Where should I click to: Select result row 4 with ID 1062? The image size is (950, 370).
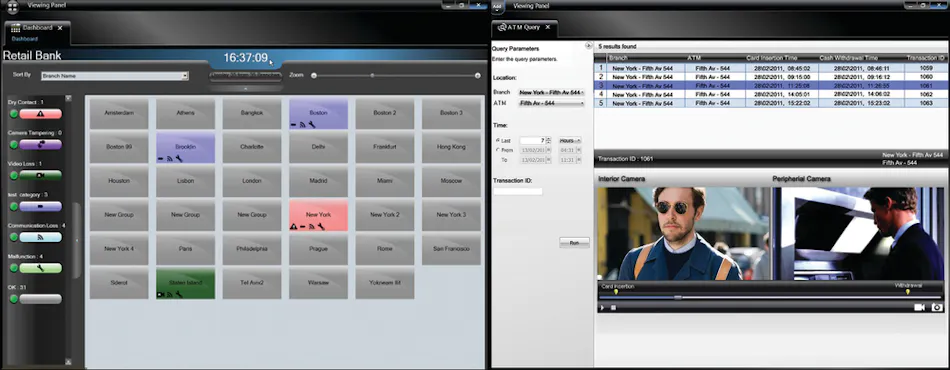[x=772, y=94]
